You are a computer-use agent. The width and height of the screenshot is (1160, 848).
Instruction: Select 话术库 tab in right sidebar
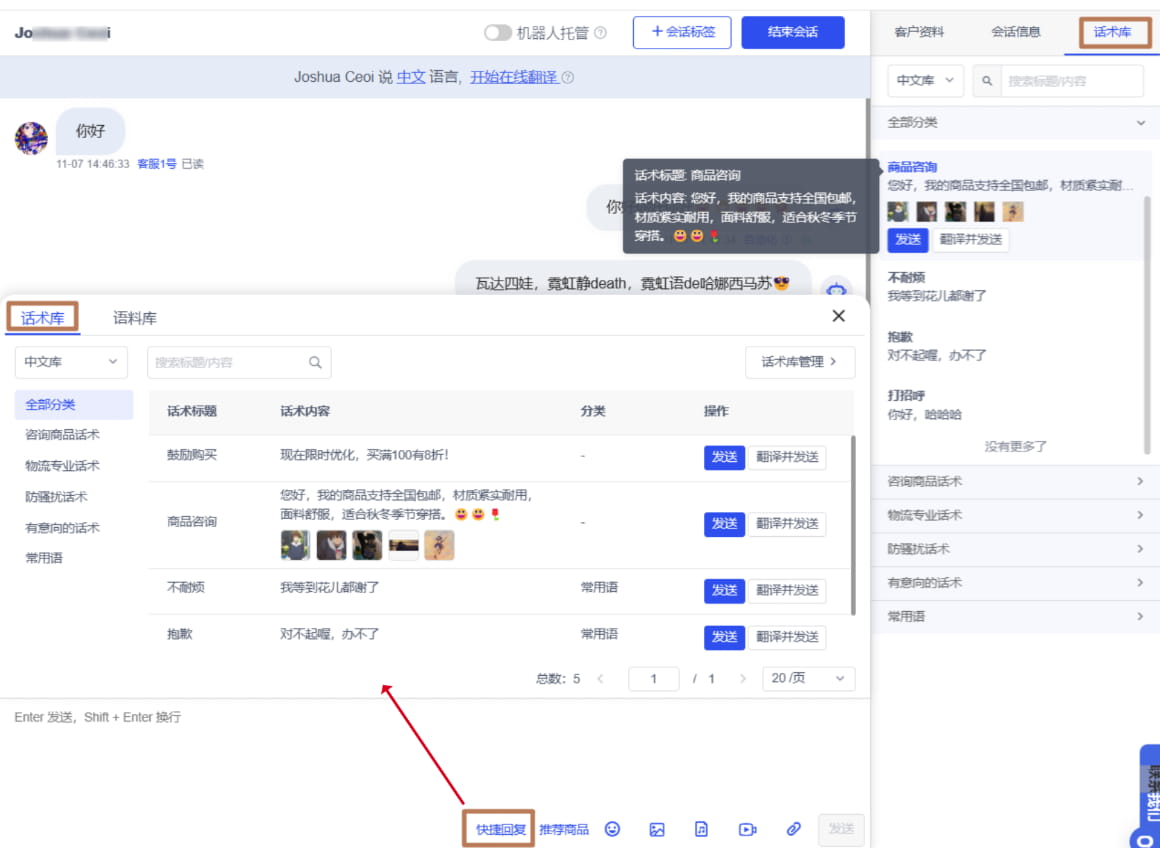coord(1113,32)
